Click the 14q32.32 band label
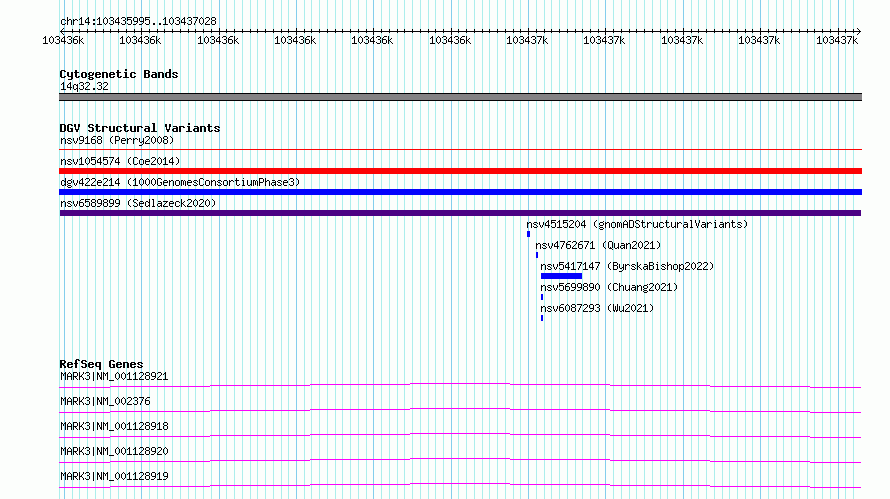The height and width of the screenshot is (499, 890). pos(84,86)
